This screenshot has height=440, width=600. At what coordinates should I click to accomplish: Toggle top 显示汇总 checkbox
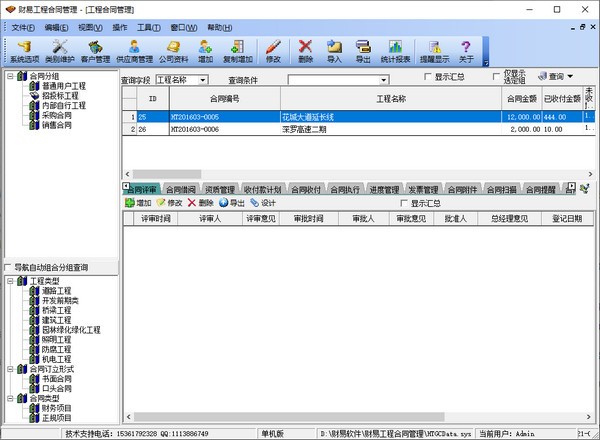pyautogui.click(x=428, y=77)
